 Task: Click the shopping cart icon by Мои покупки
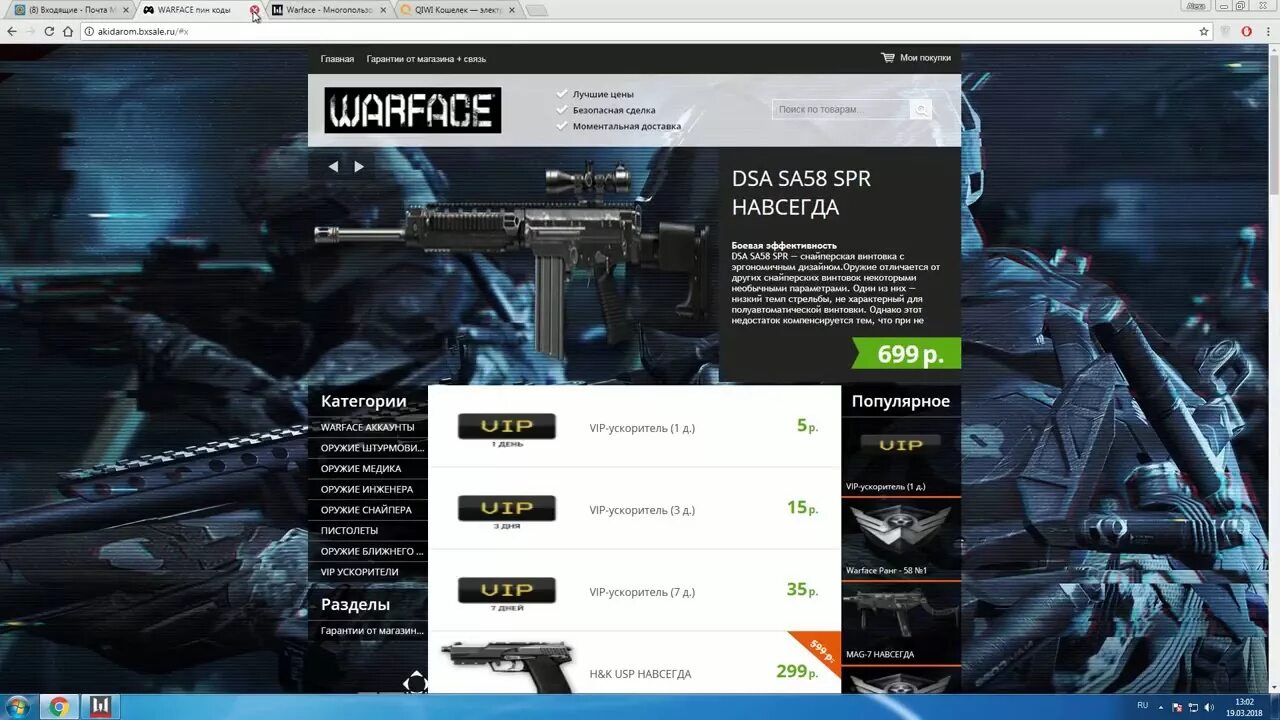[x=888, y=58]
